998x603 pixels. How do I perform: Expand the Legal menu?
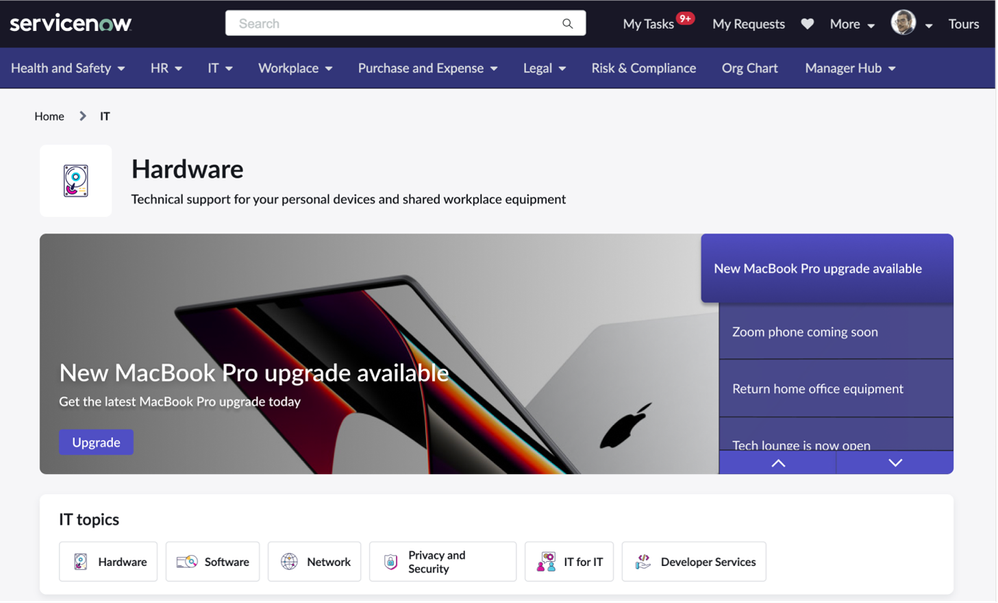(x=544, y=68)
